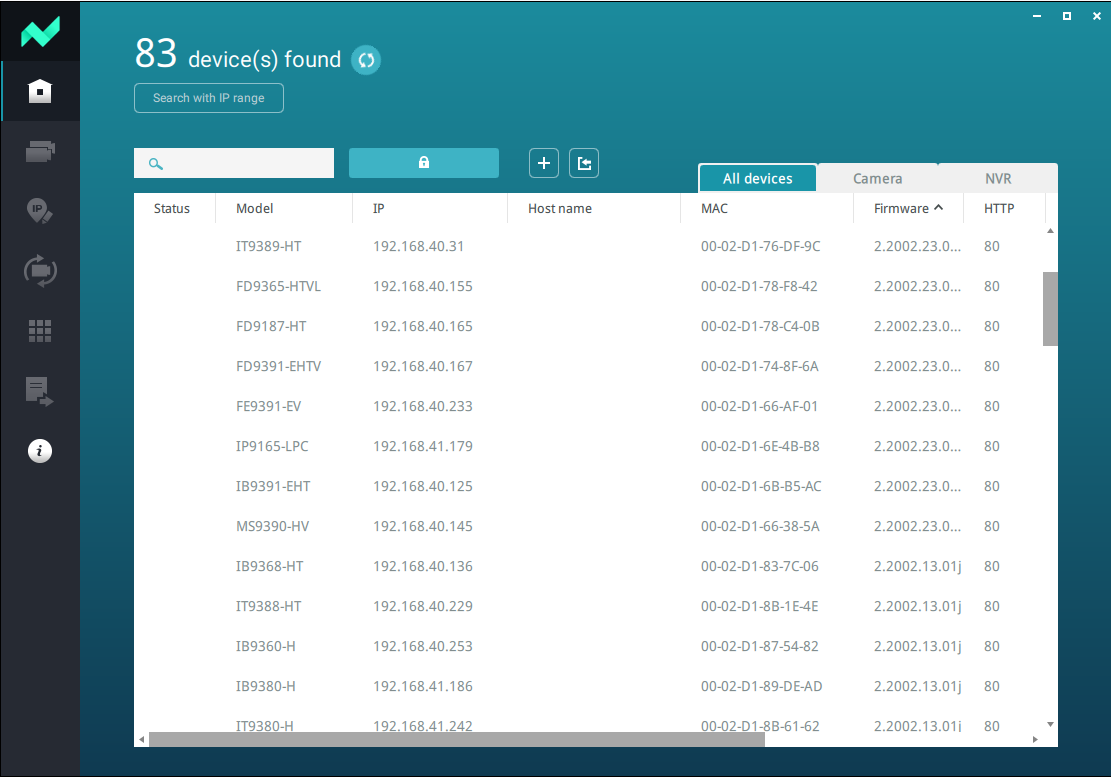Open the IP setup tool

[x=40, y=210]
